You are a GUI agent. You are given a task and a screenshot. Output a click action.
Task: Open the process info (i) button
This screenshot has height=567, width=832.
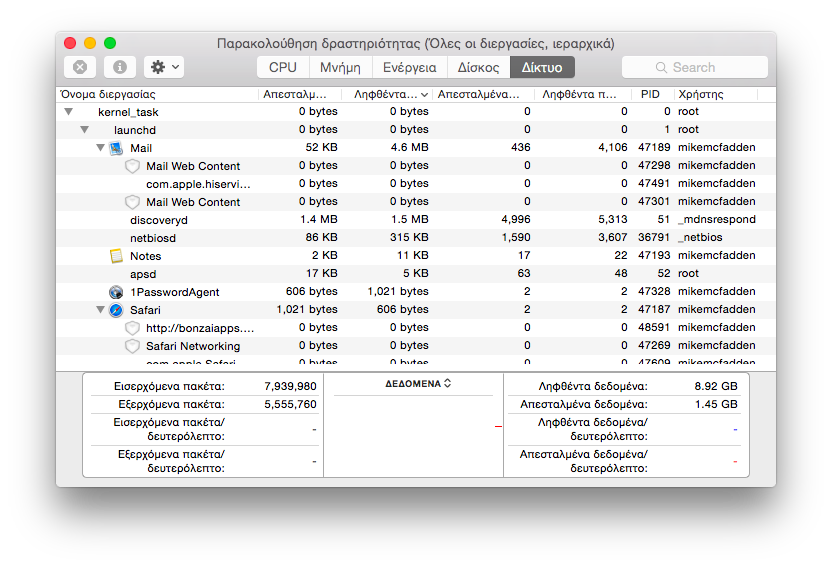(x=120, y=67)
